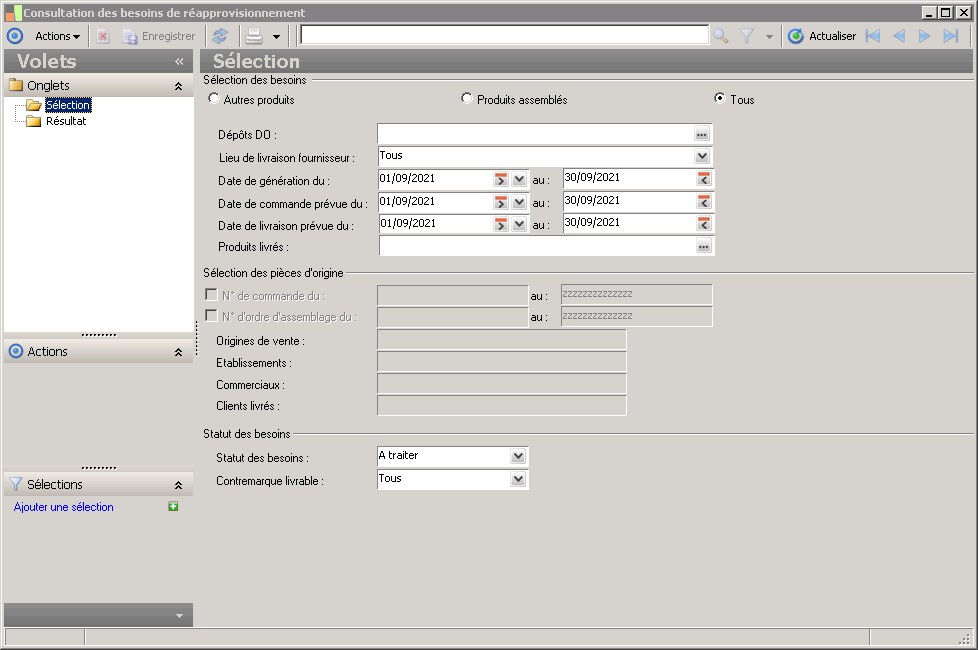Click the printer icon in the toolbar

pyautogui.click(x=254, y=36)
